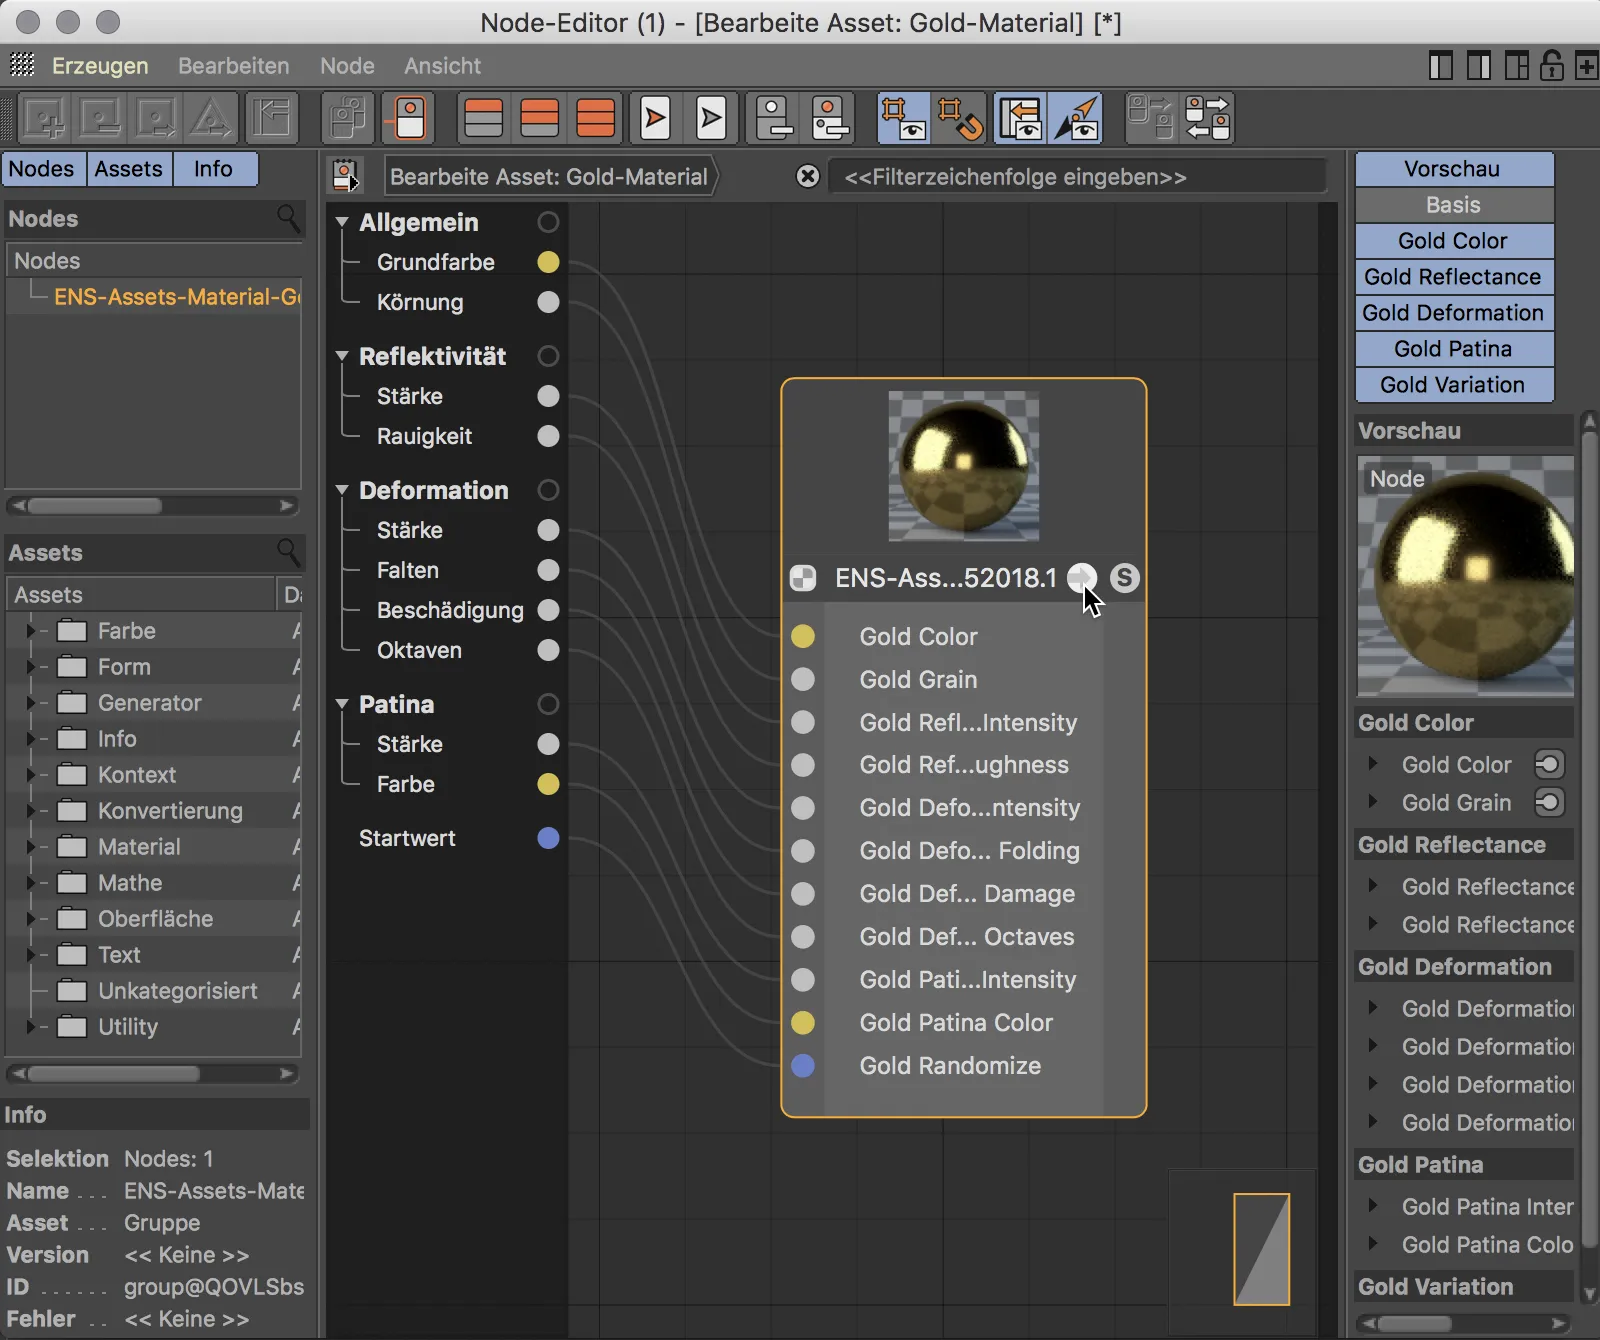Viewport: 1600px width, 1340px height.
Task: Click the lock icon at the top right
Action: tap(1551, 66)
